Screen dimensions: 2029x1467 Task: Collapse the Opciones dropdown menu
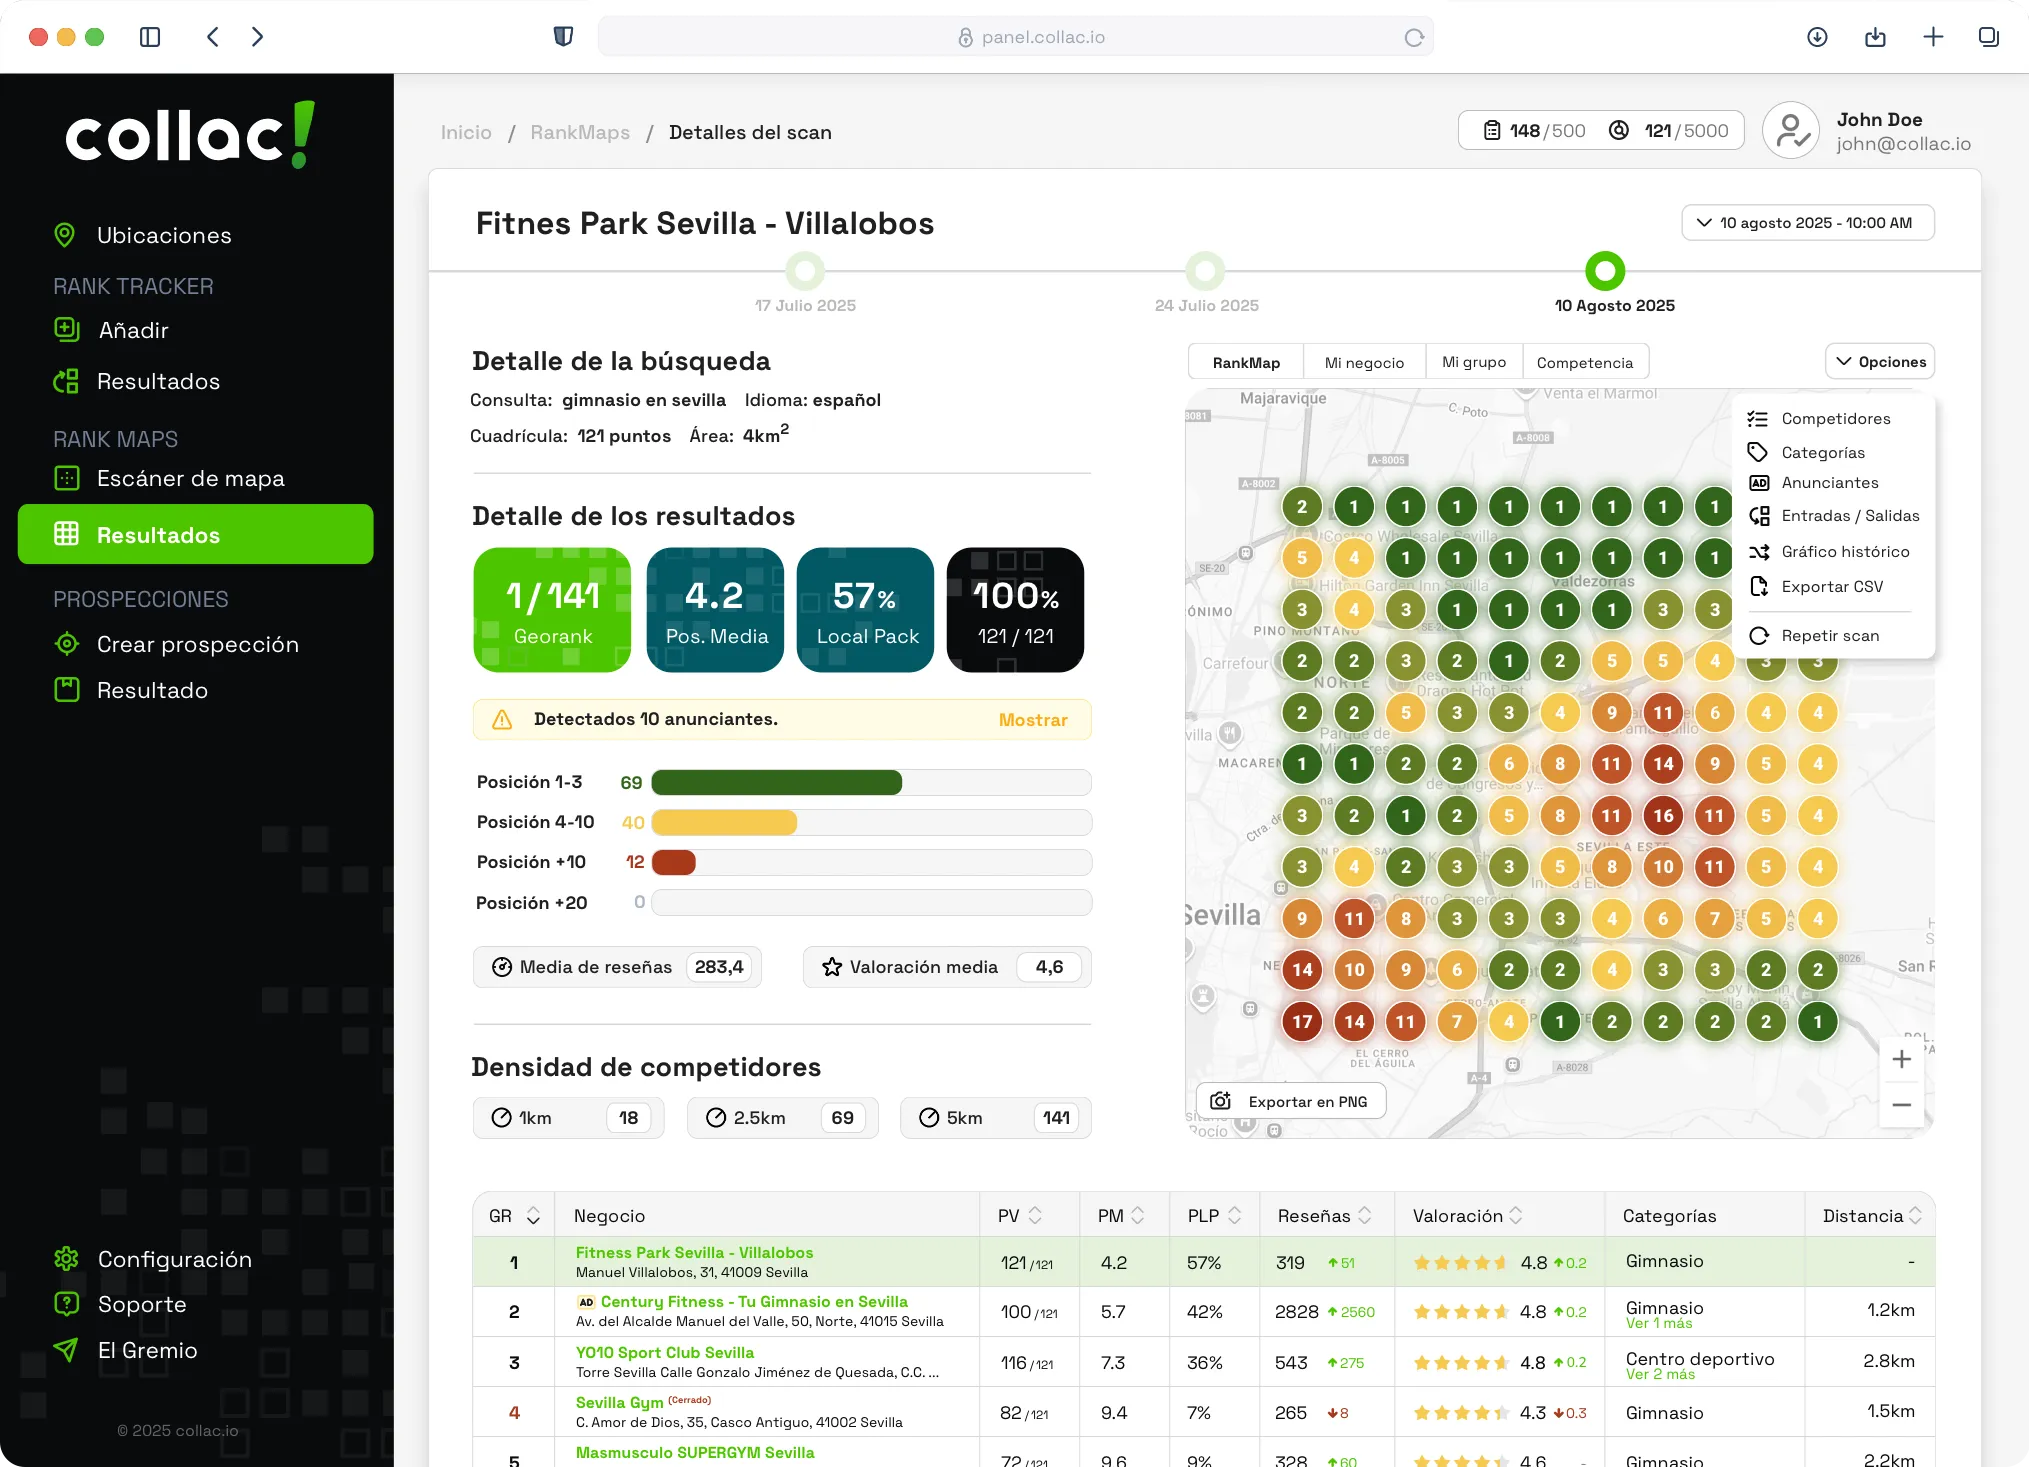pos(1880,362)
